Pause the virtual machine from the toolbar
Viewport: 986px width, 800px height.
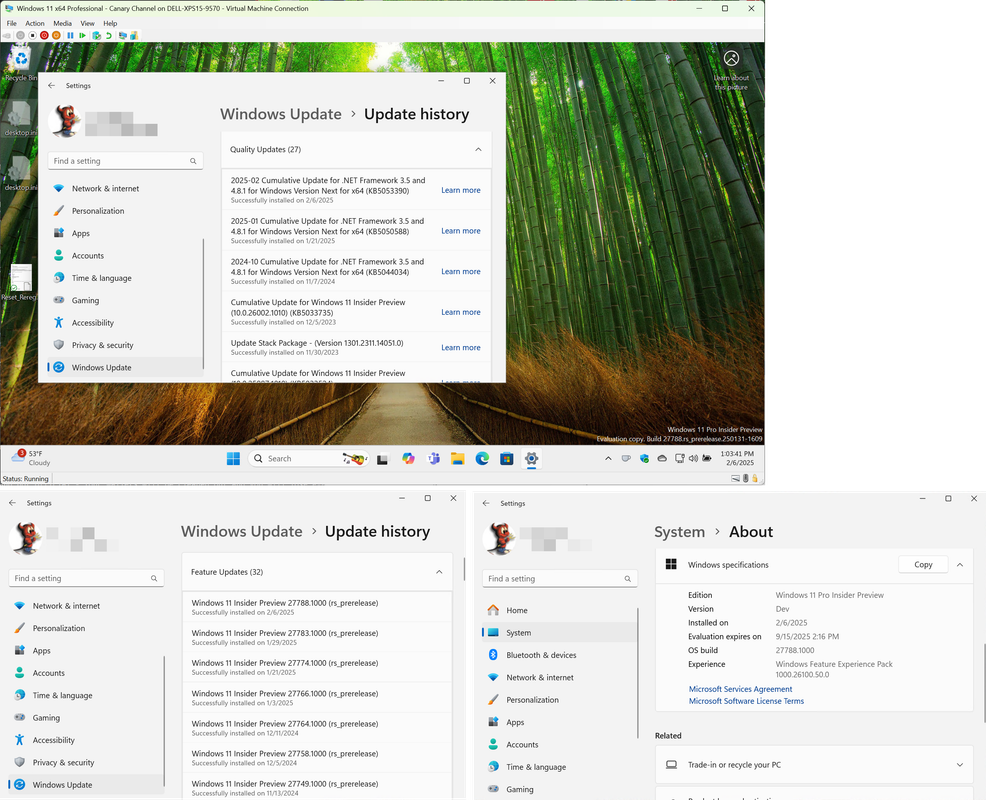tap(70, 35)
